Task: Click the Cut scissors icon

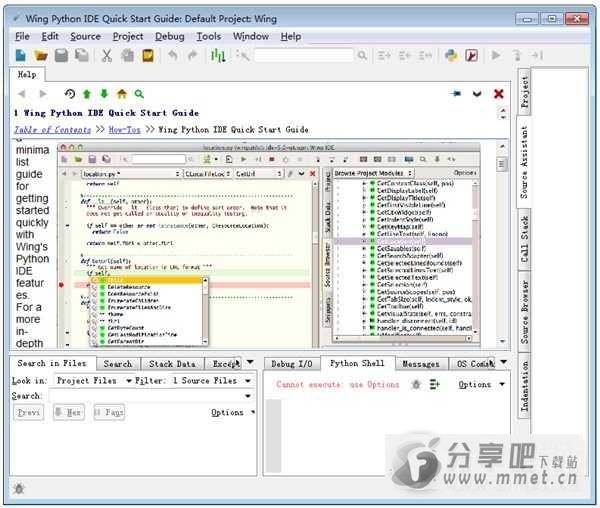Action: pos(106,56)
